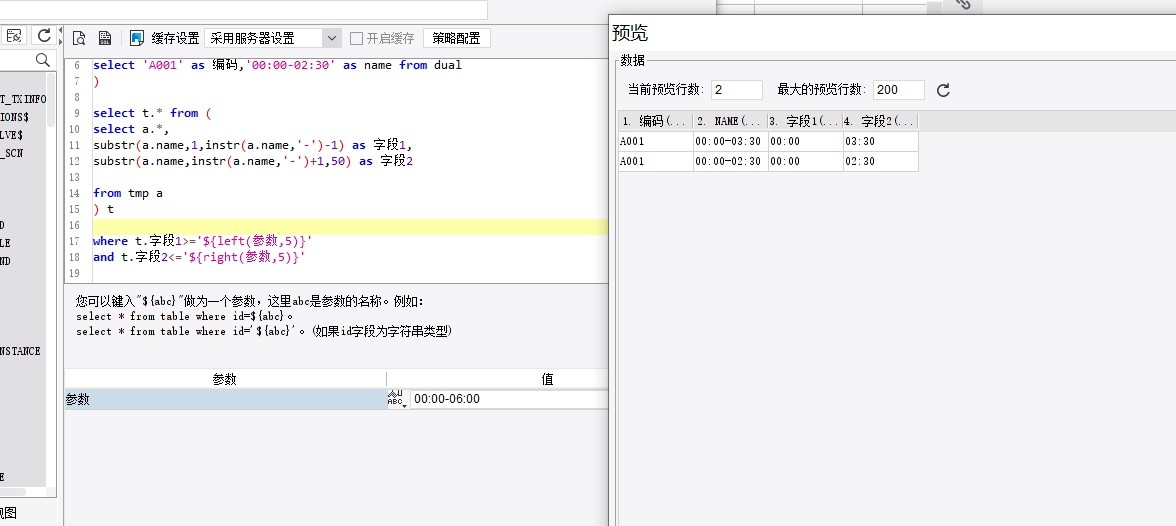Click the SQL file icon in toolbar

[105, 38]
